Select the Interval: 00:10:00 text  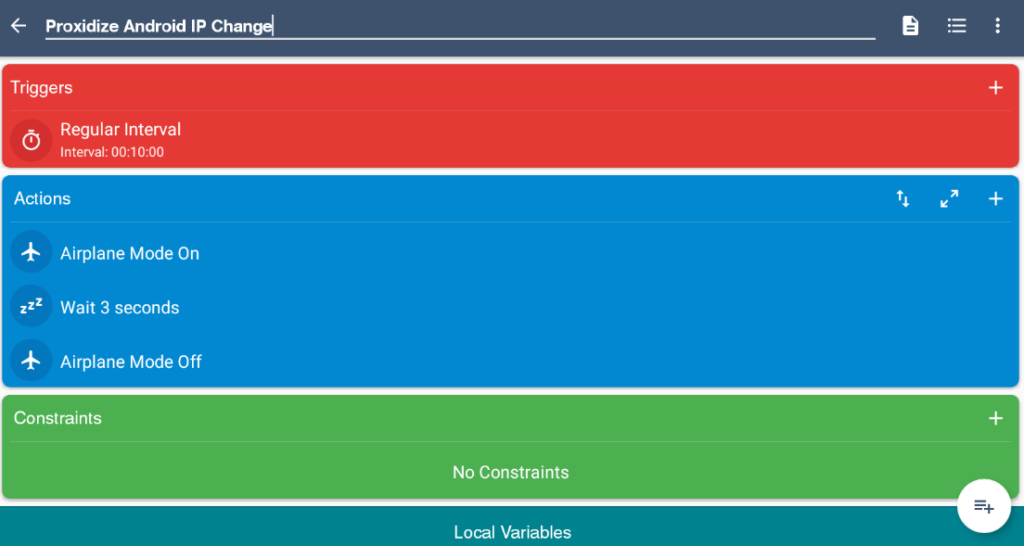112,153
